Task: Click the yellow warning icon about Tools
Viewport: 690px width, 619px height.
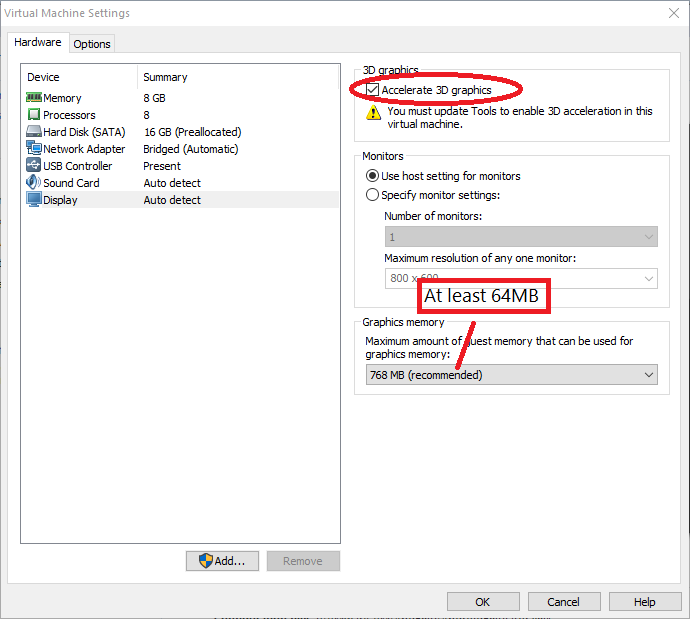Action: tap(373, 112)
